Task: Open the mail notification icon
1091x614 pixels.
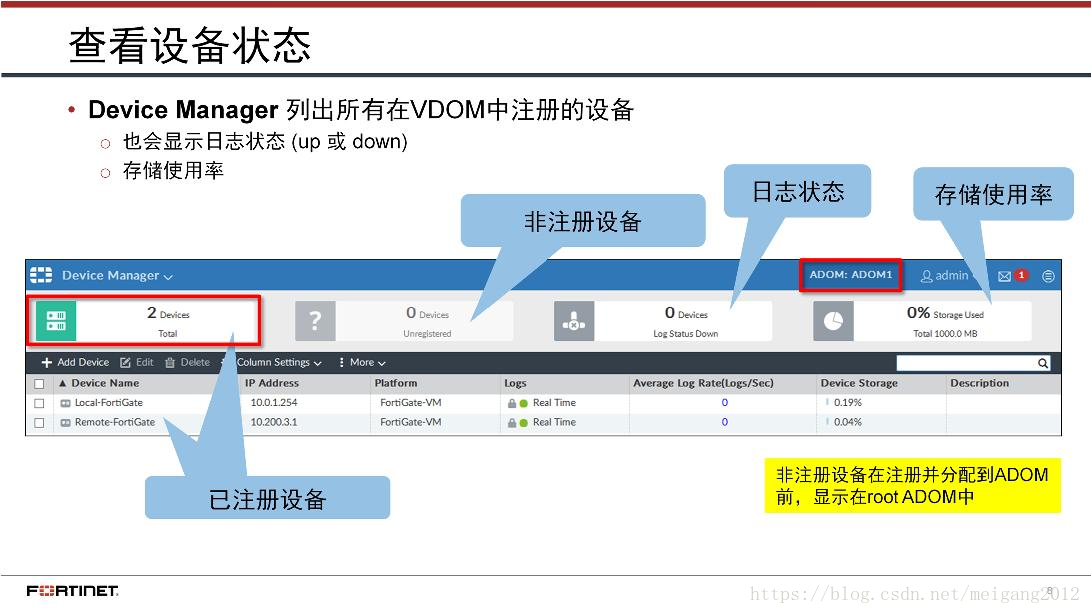Action: [1004, 276]
